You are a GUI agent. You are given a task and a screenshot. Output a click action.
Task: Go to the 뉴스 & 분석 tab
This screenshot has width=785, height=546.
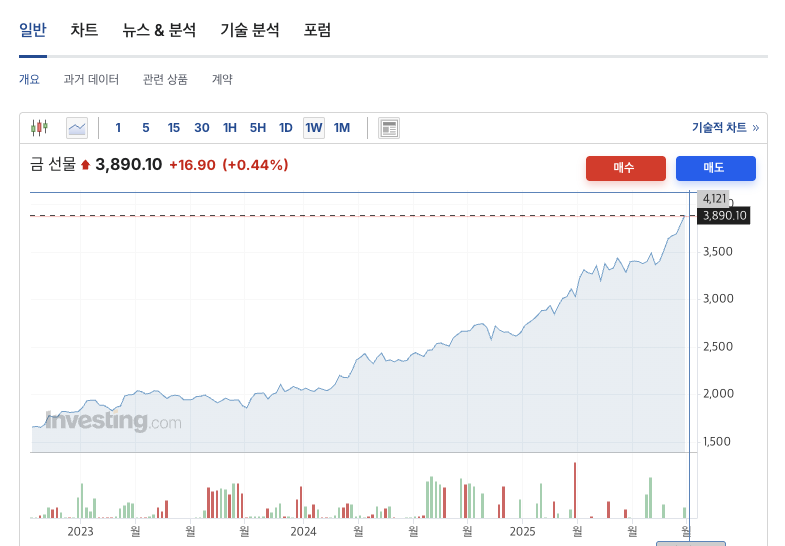(x=159, y=30)
